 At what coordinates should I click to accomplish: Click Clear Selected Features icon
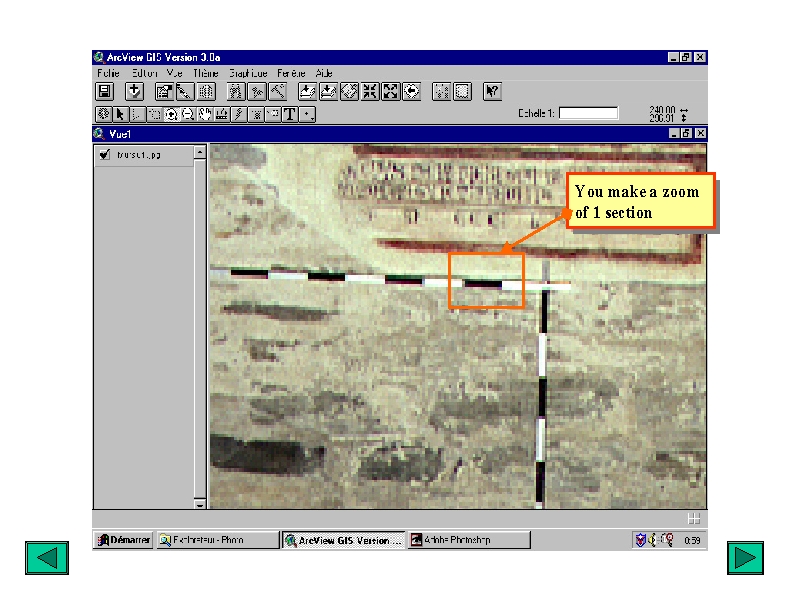(462, 92)
